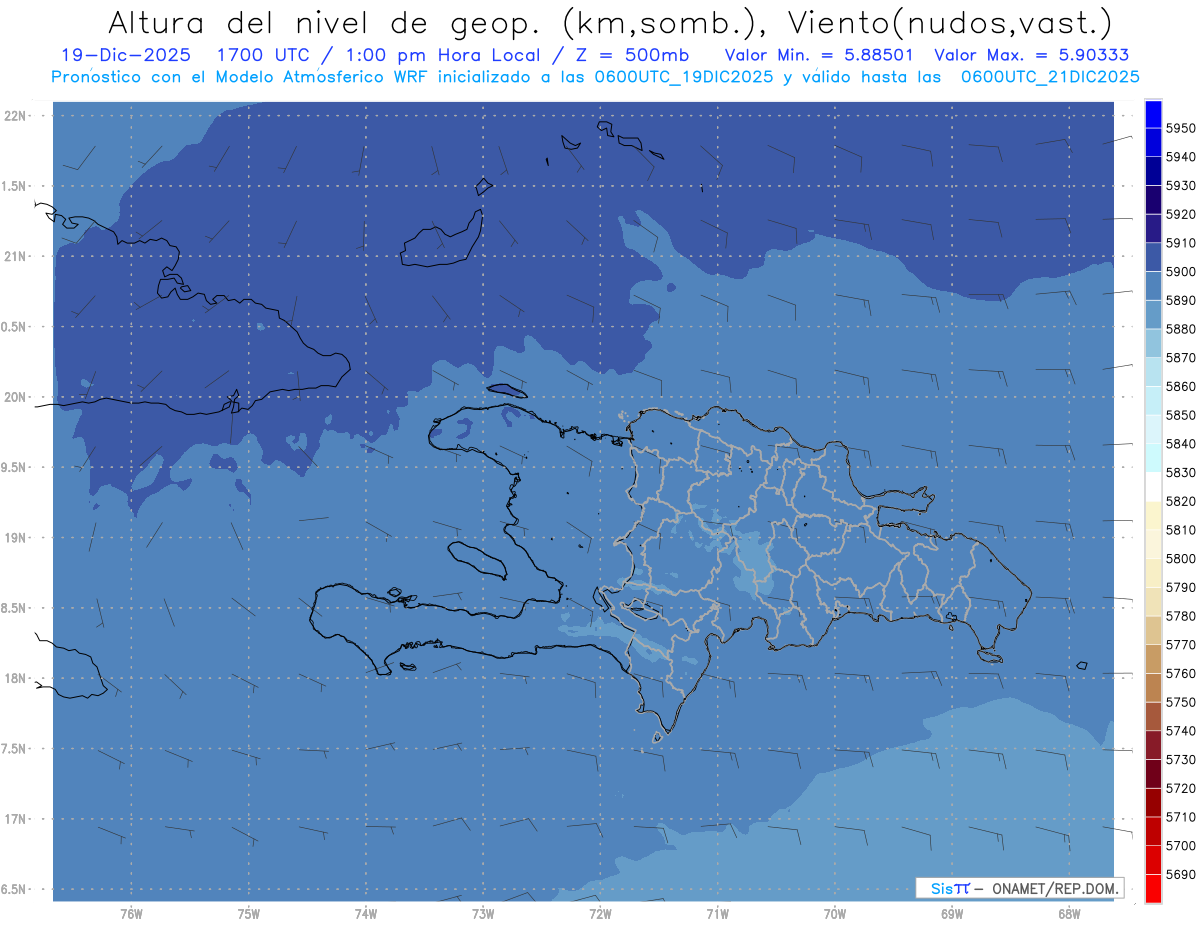Pick the colorbar swatch between 5730 and 5720
The image size is (1200, 927).
pyautogui.click(x=1153, y=774)
